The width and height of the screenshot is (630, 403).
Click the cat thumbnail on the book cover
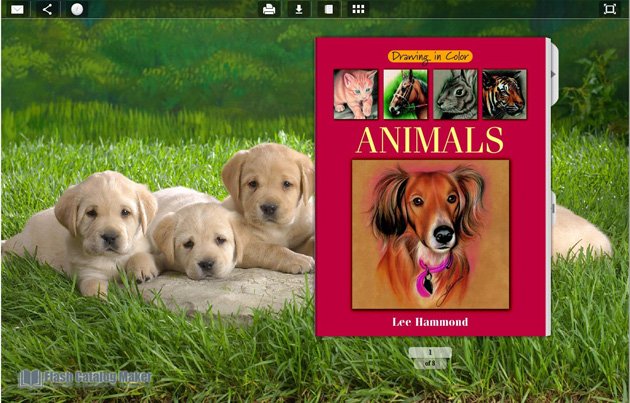coord(355,94)
